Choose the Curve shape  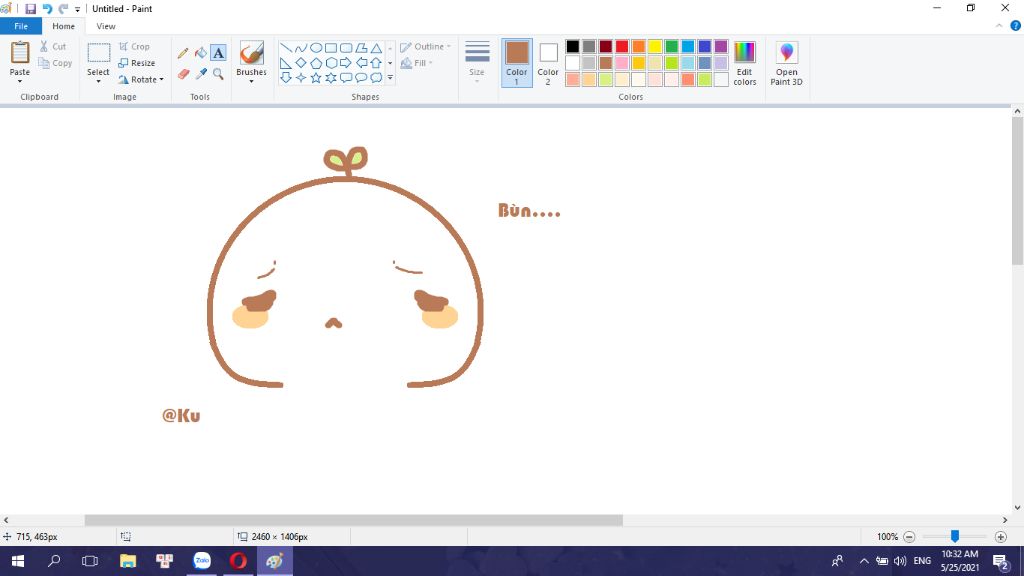[300, 48]
